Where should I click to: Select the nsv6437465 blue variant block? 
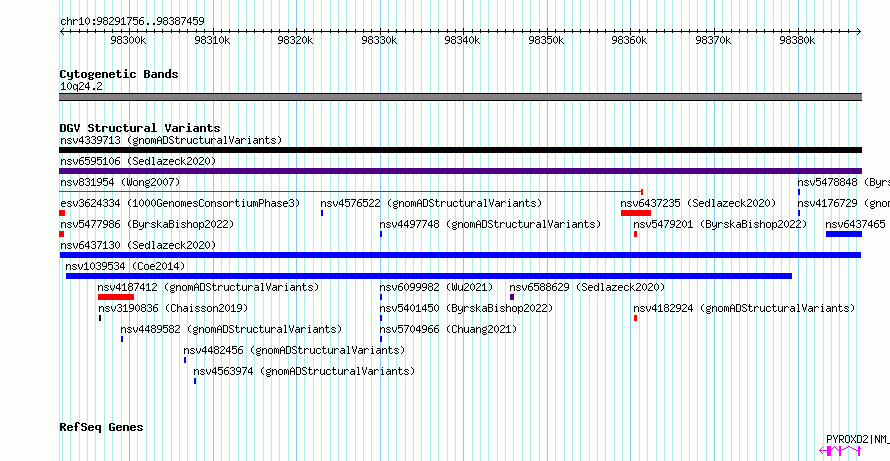click(844, 234)
